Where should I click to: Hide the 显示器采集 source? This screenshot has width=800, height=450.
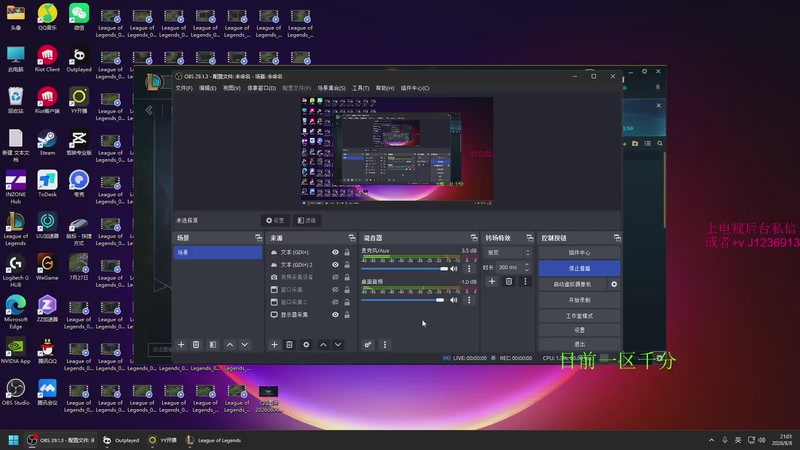(335, 315)
